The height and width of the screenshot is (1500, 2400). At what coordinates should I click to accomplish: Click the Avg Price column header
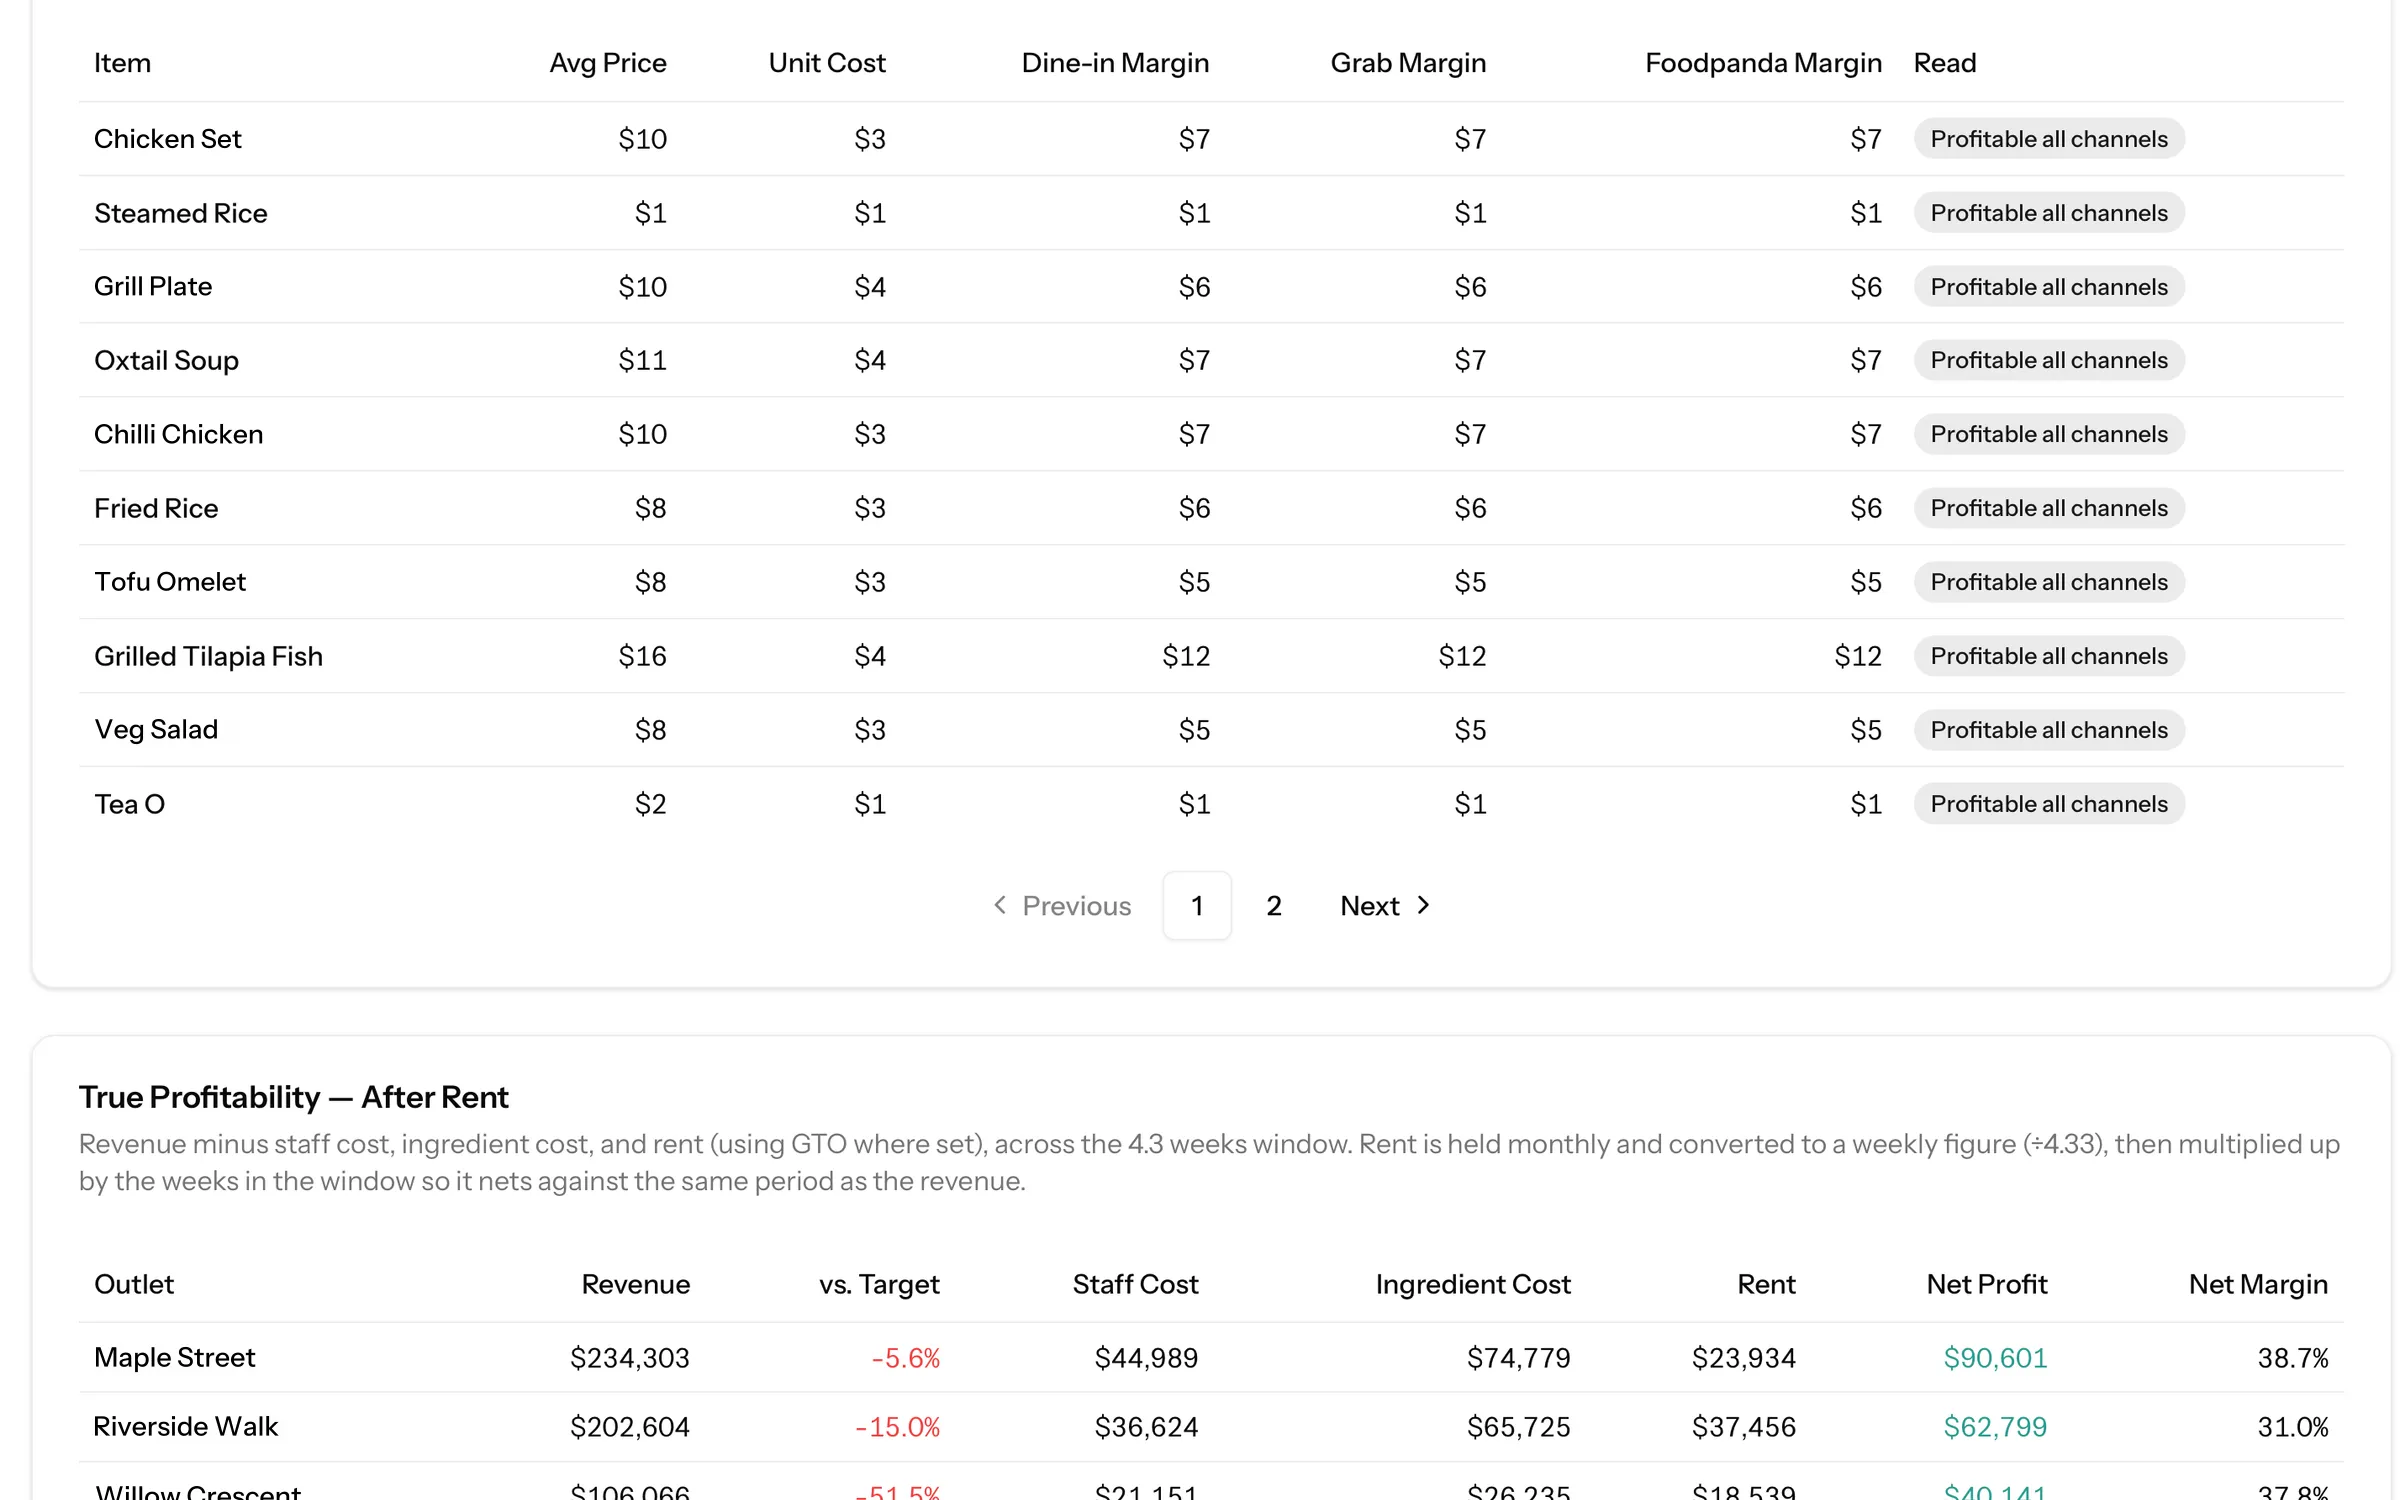pyautogui.click(x=607, y=63)
